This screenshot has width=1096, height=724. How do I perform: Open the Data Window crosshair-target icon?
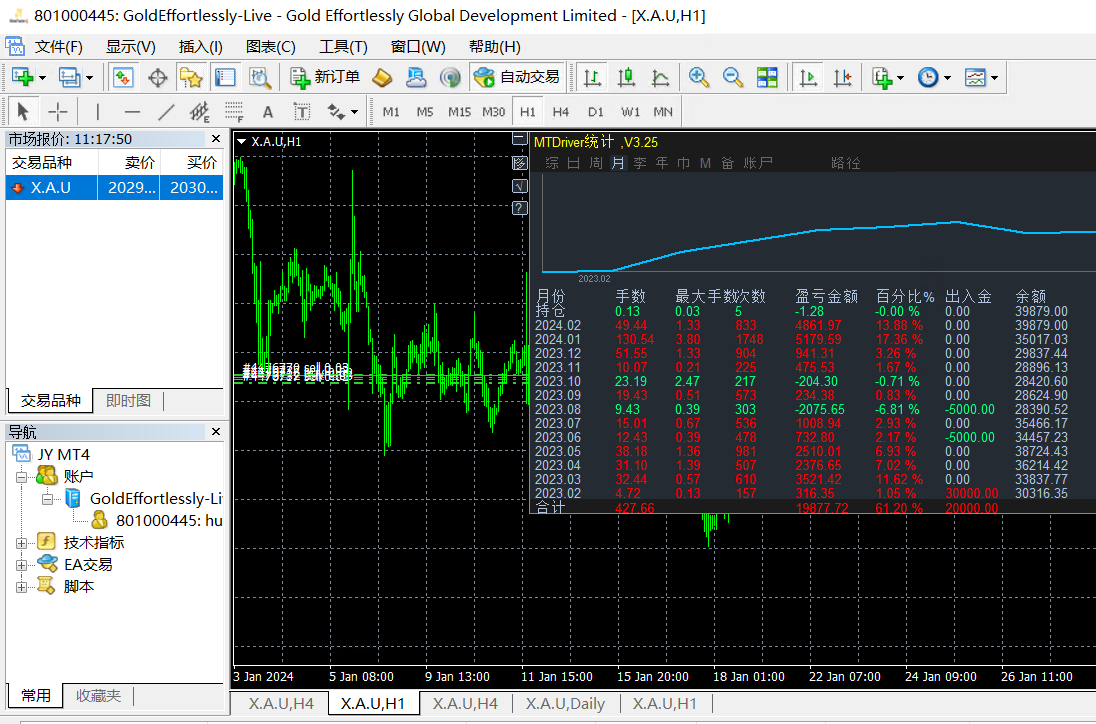158,77
